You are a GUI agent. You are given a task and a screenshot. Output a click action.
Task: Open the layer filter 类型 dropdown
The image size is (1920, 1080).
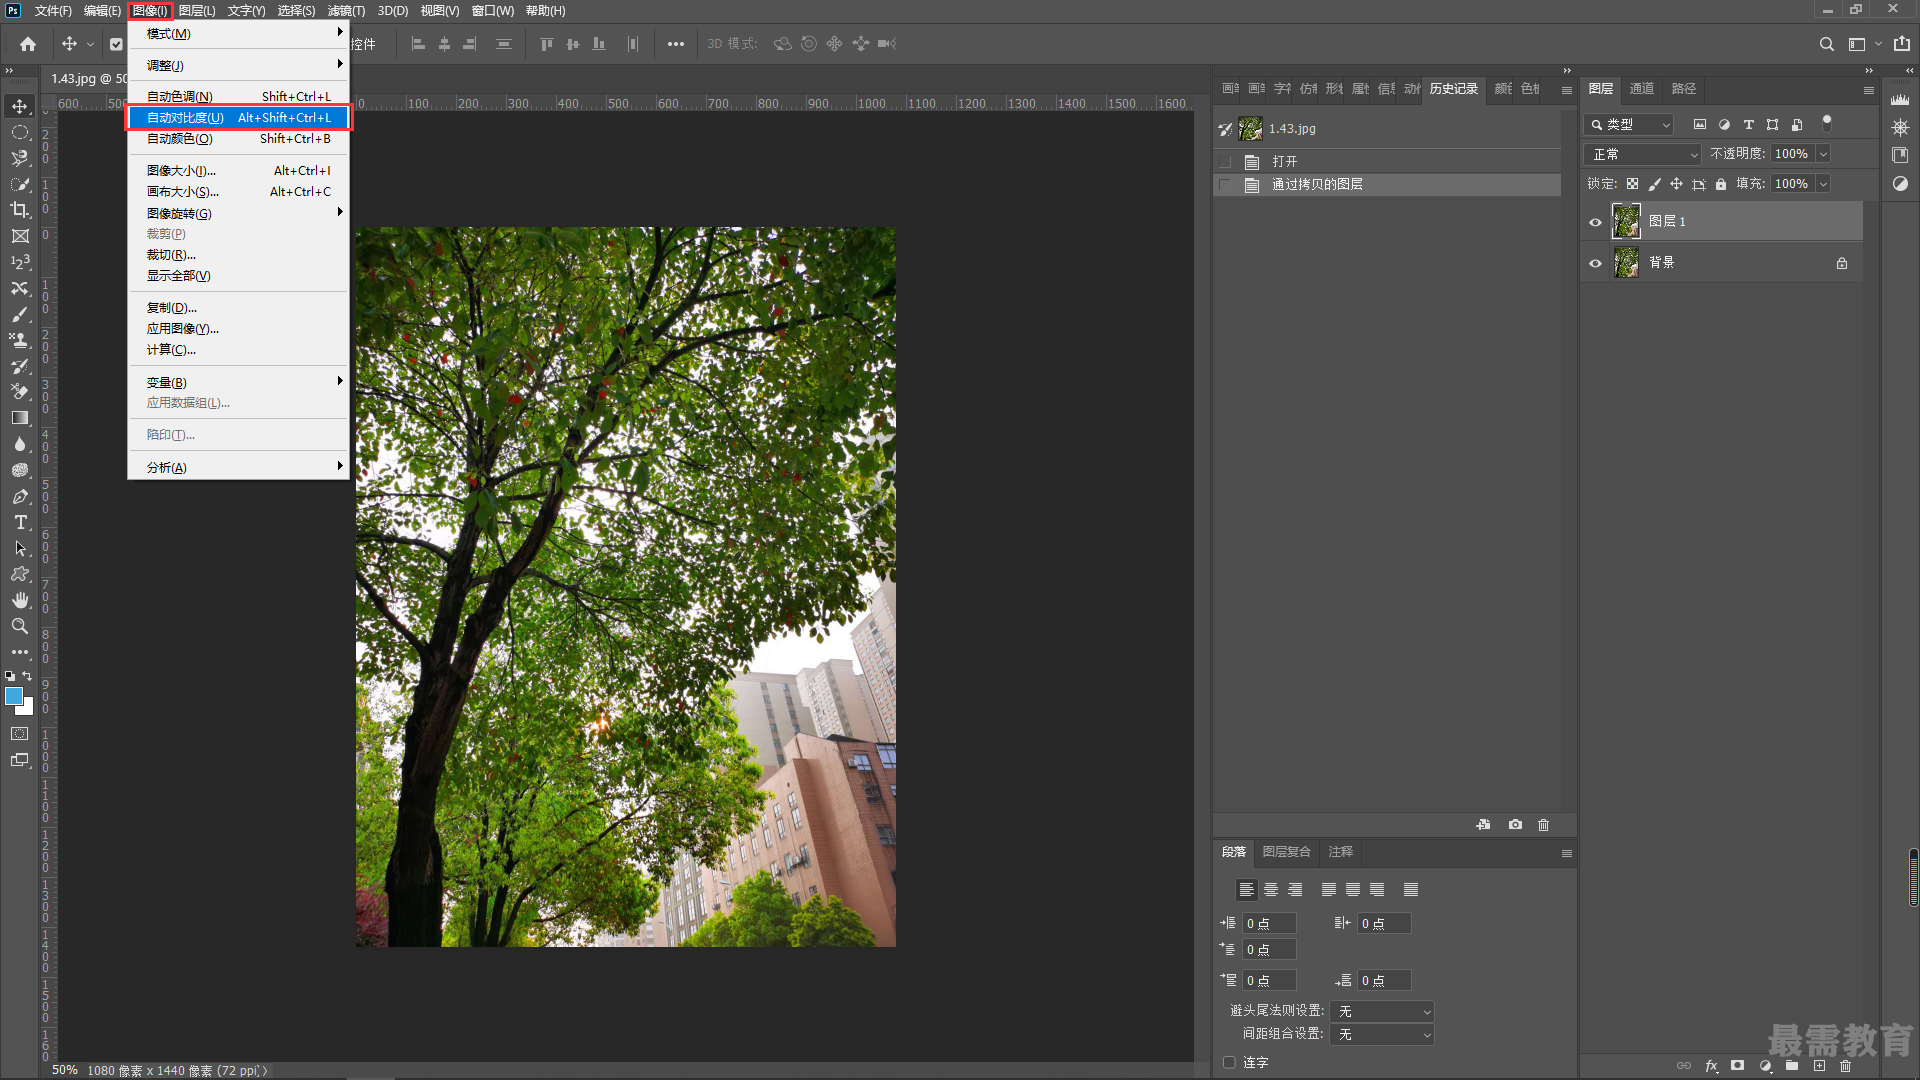click(1630, 125)
